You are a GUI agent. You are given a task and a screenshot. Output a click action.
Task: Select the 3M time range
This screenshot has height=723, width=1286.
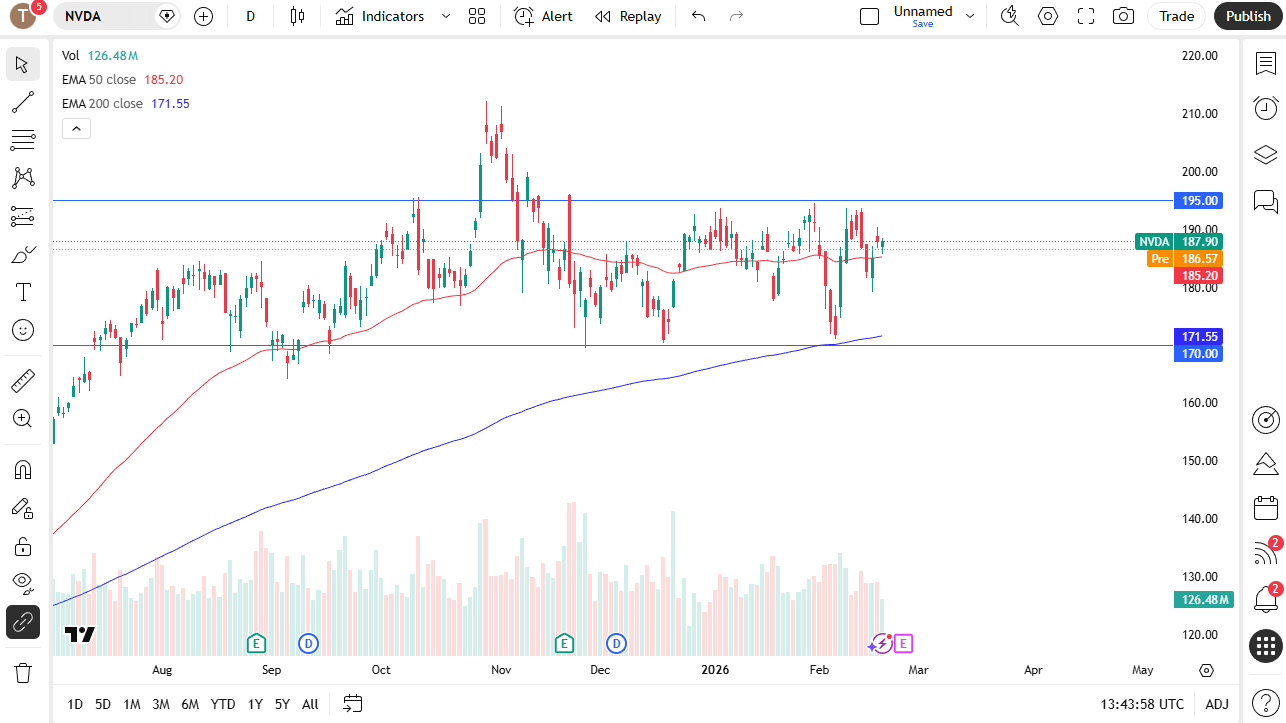point(161,704)
